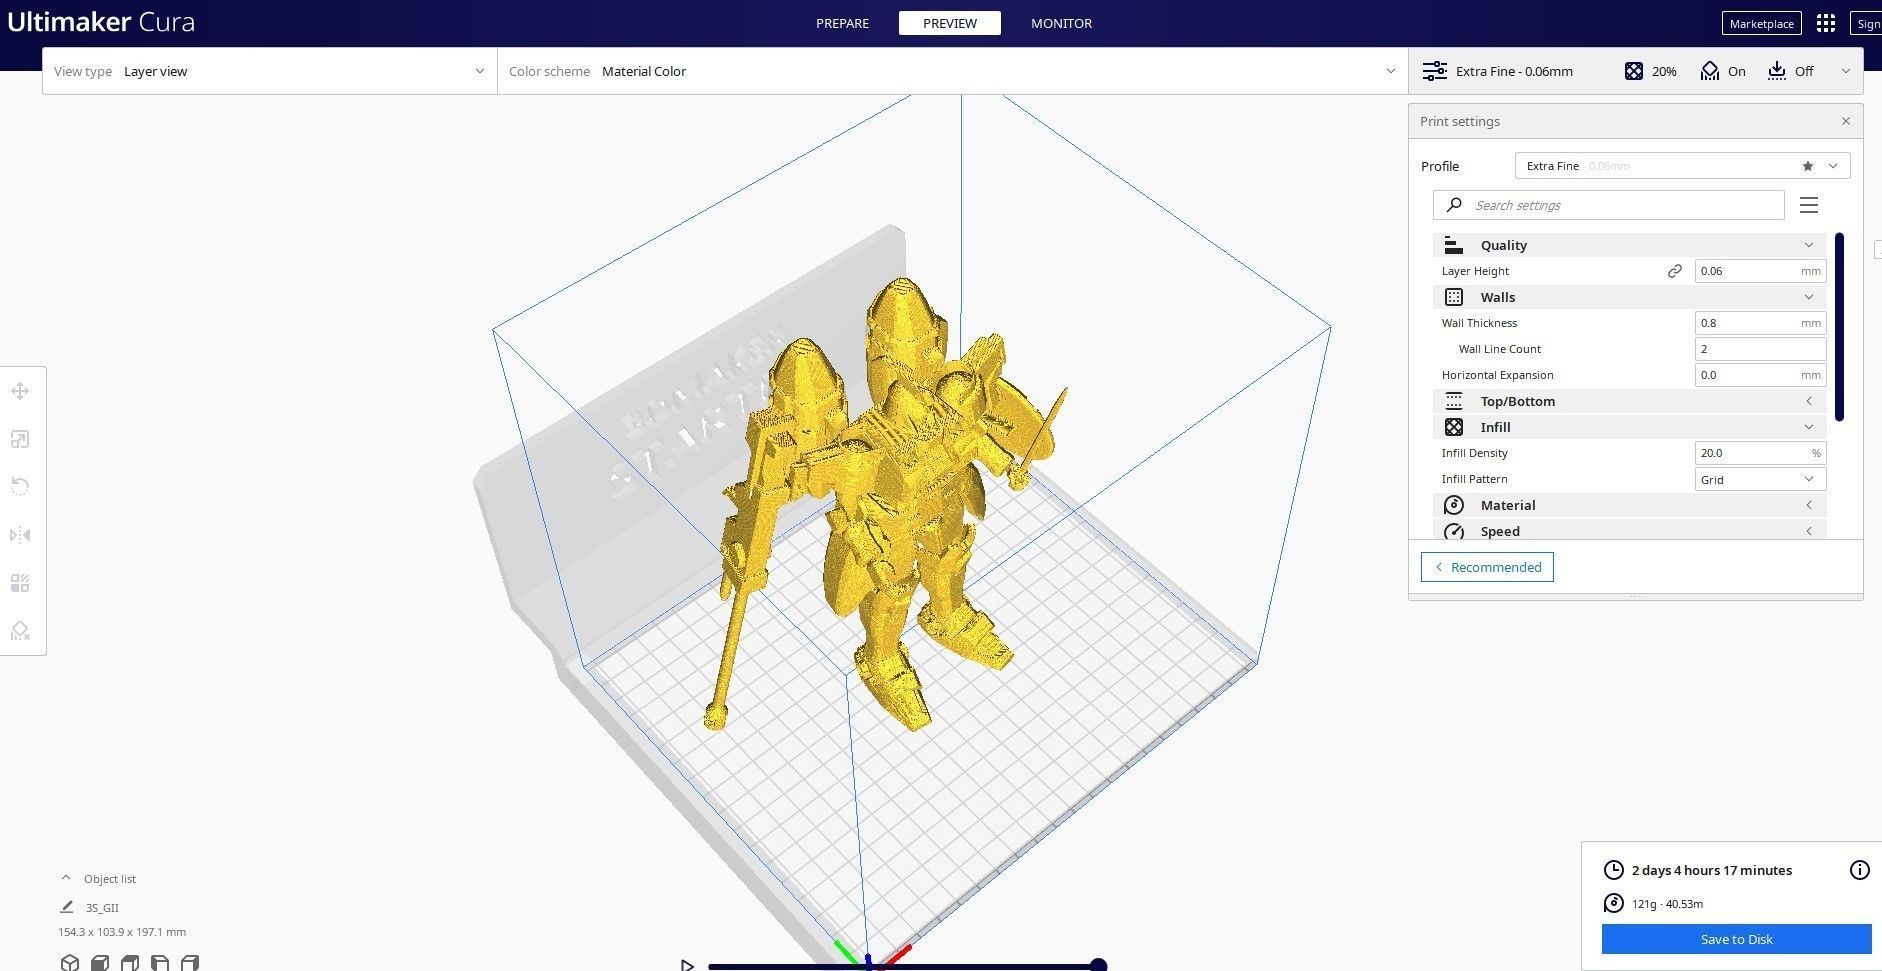Screen dimensions: 1882x971
Task: Click the Sign in button
Action: click(1867, 23)
